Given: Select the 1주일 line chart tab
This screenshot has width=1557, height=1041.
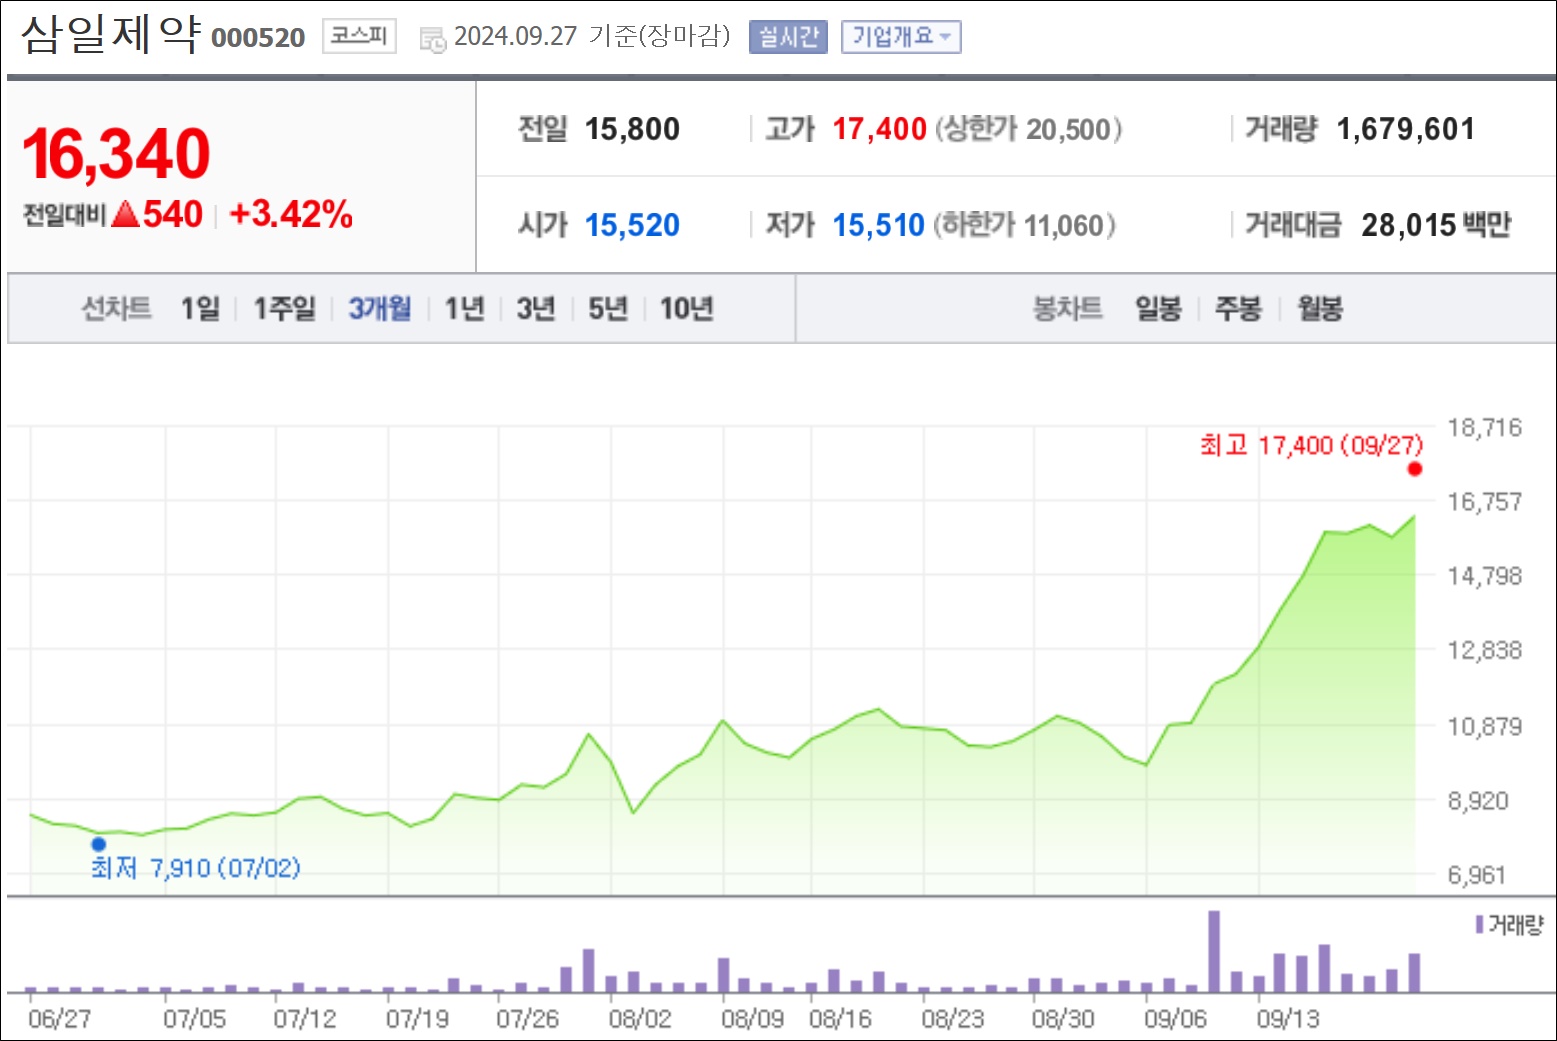Looking at the screenshot, I should tap(284, 309).
